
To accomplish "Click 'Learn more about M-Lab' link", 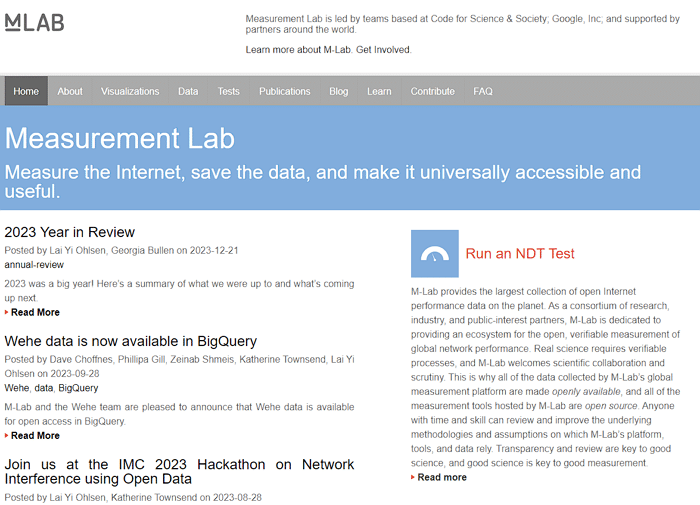I will pyautogui.click(x=299, y=50).
